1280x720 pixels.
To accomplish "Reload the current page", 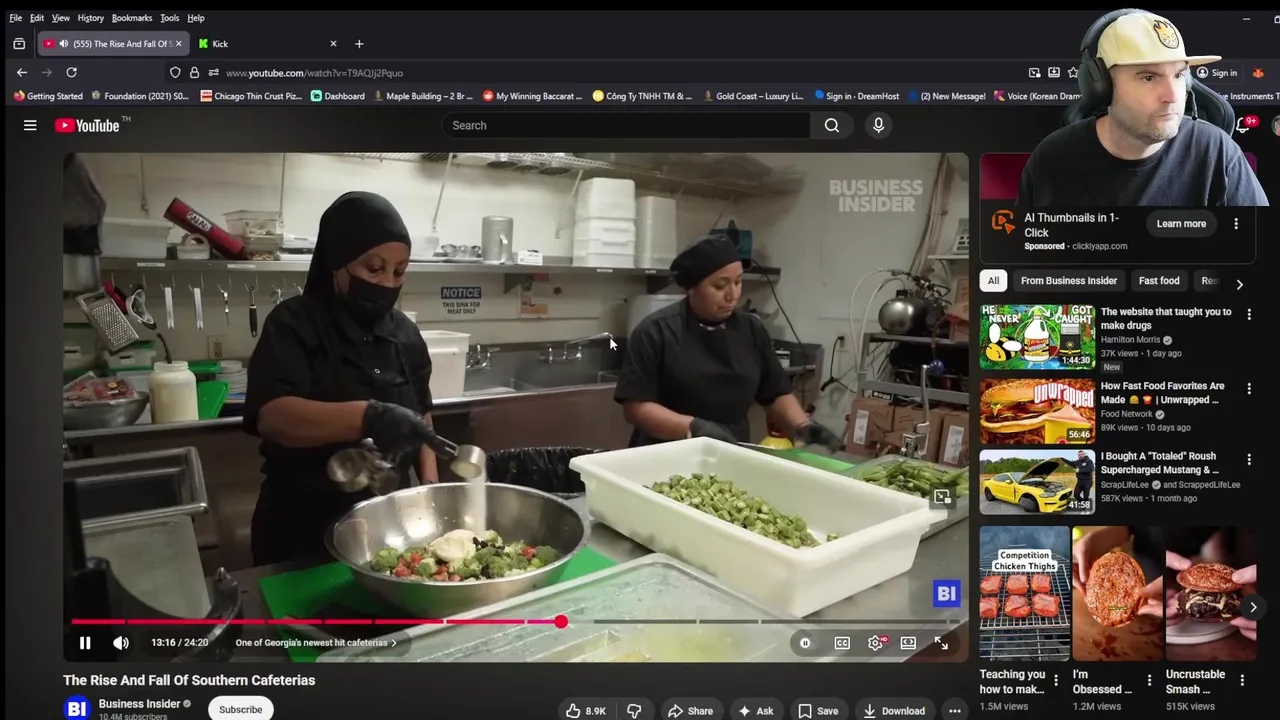I will pos(71,73).
